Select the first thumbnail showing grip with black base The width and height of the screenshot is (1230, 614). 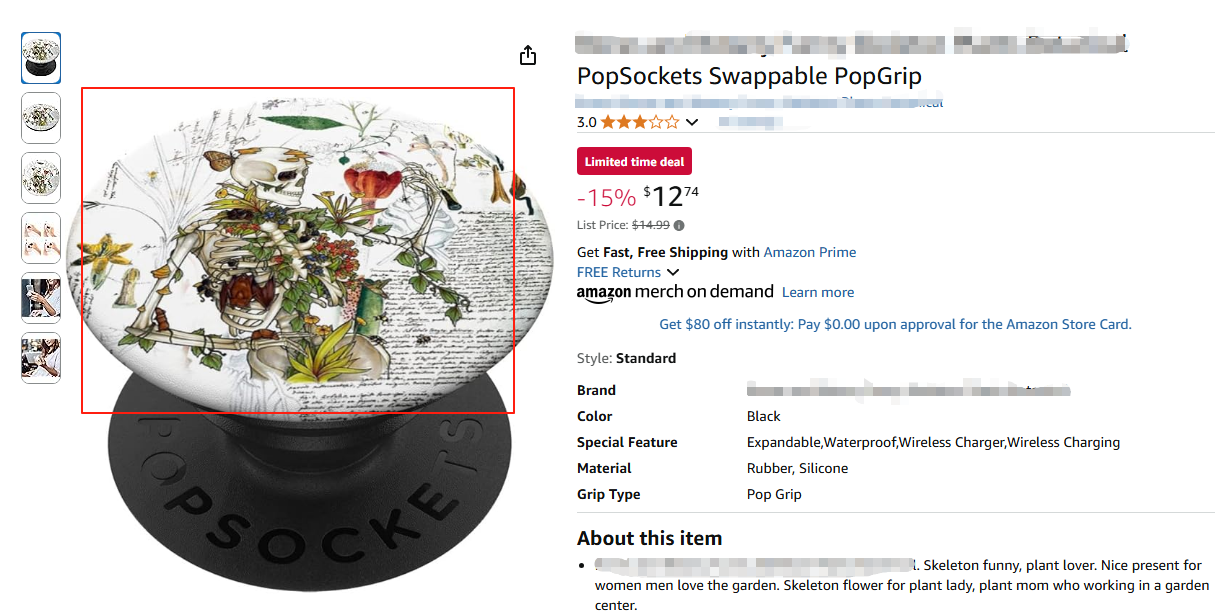pos(41,58)
